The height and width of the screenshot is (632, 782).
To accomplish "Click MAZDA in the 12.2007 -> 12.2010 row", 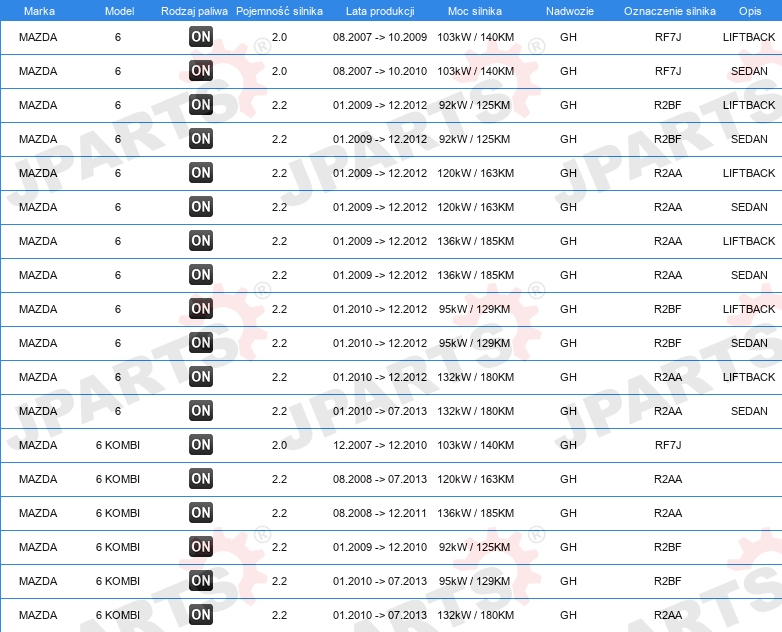I will click(x=38, y=445).
